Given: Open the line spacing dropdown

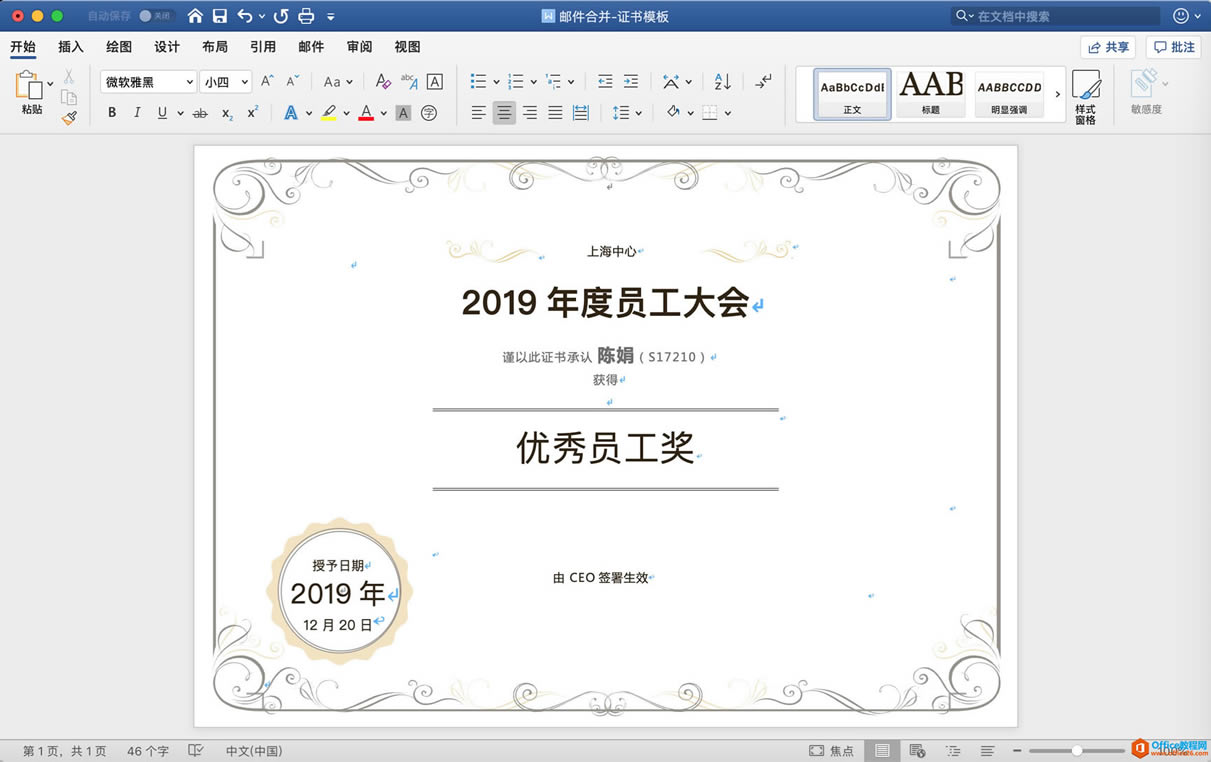Looking at the screenshot, I should pos(625,112).
